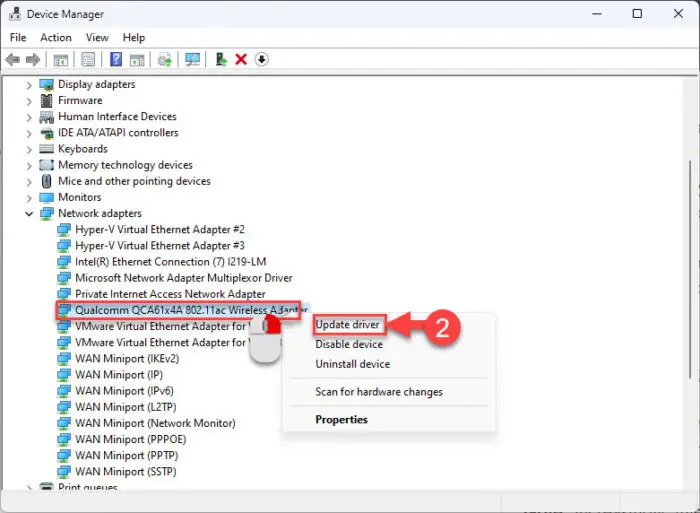Click the Back arrow toolbar icon

click(x=13, y=59)
